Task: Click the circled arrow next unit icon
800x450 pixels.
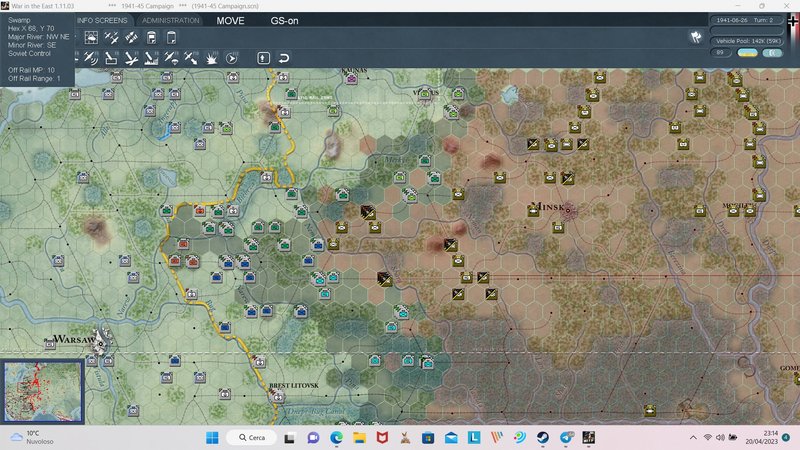Action: tap(232, 59)
